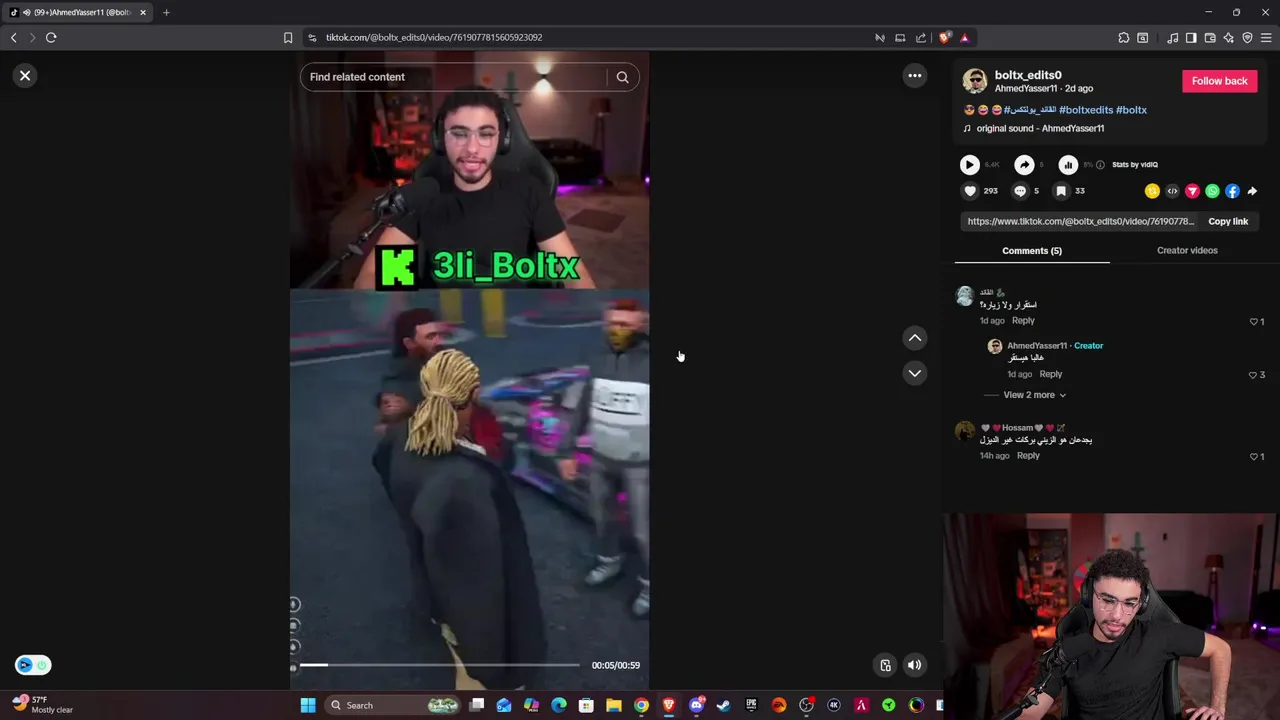The height and width of the screenshot is (720, 1280).
Task: Click the comments bubble icon showing 5
Action: [1020, 191]
